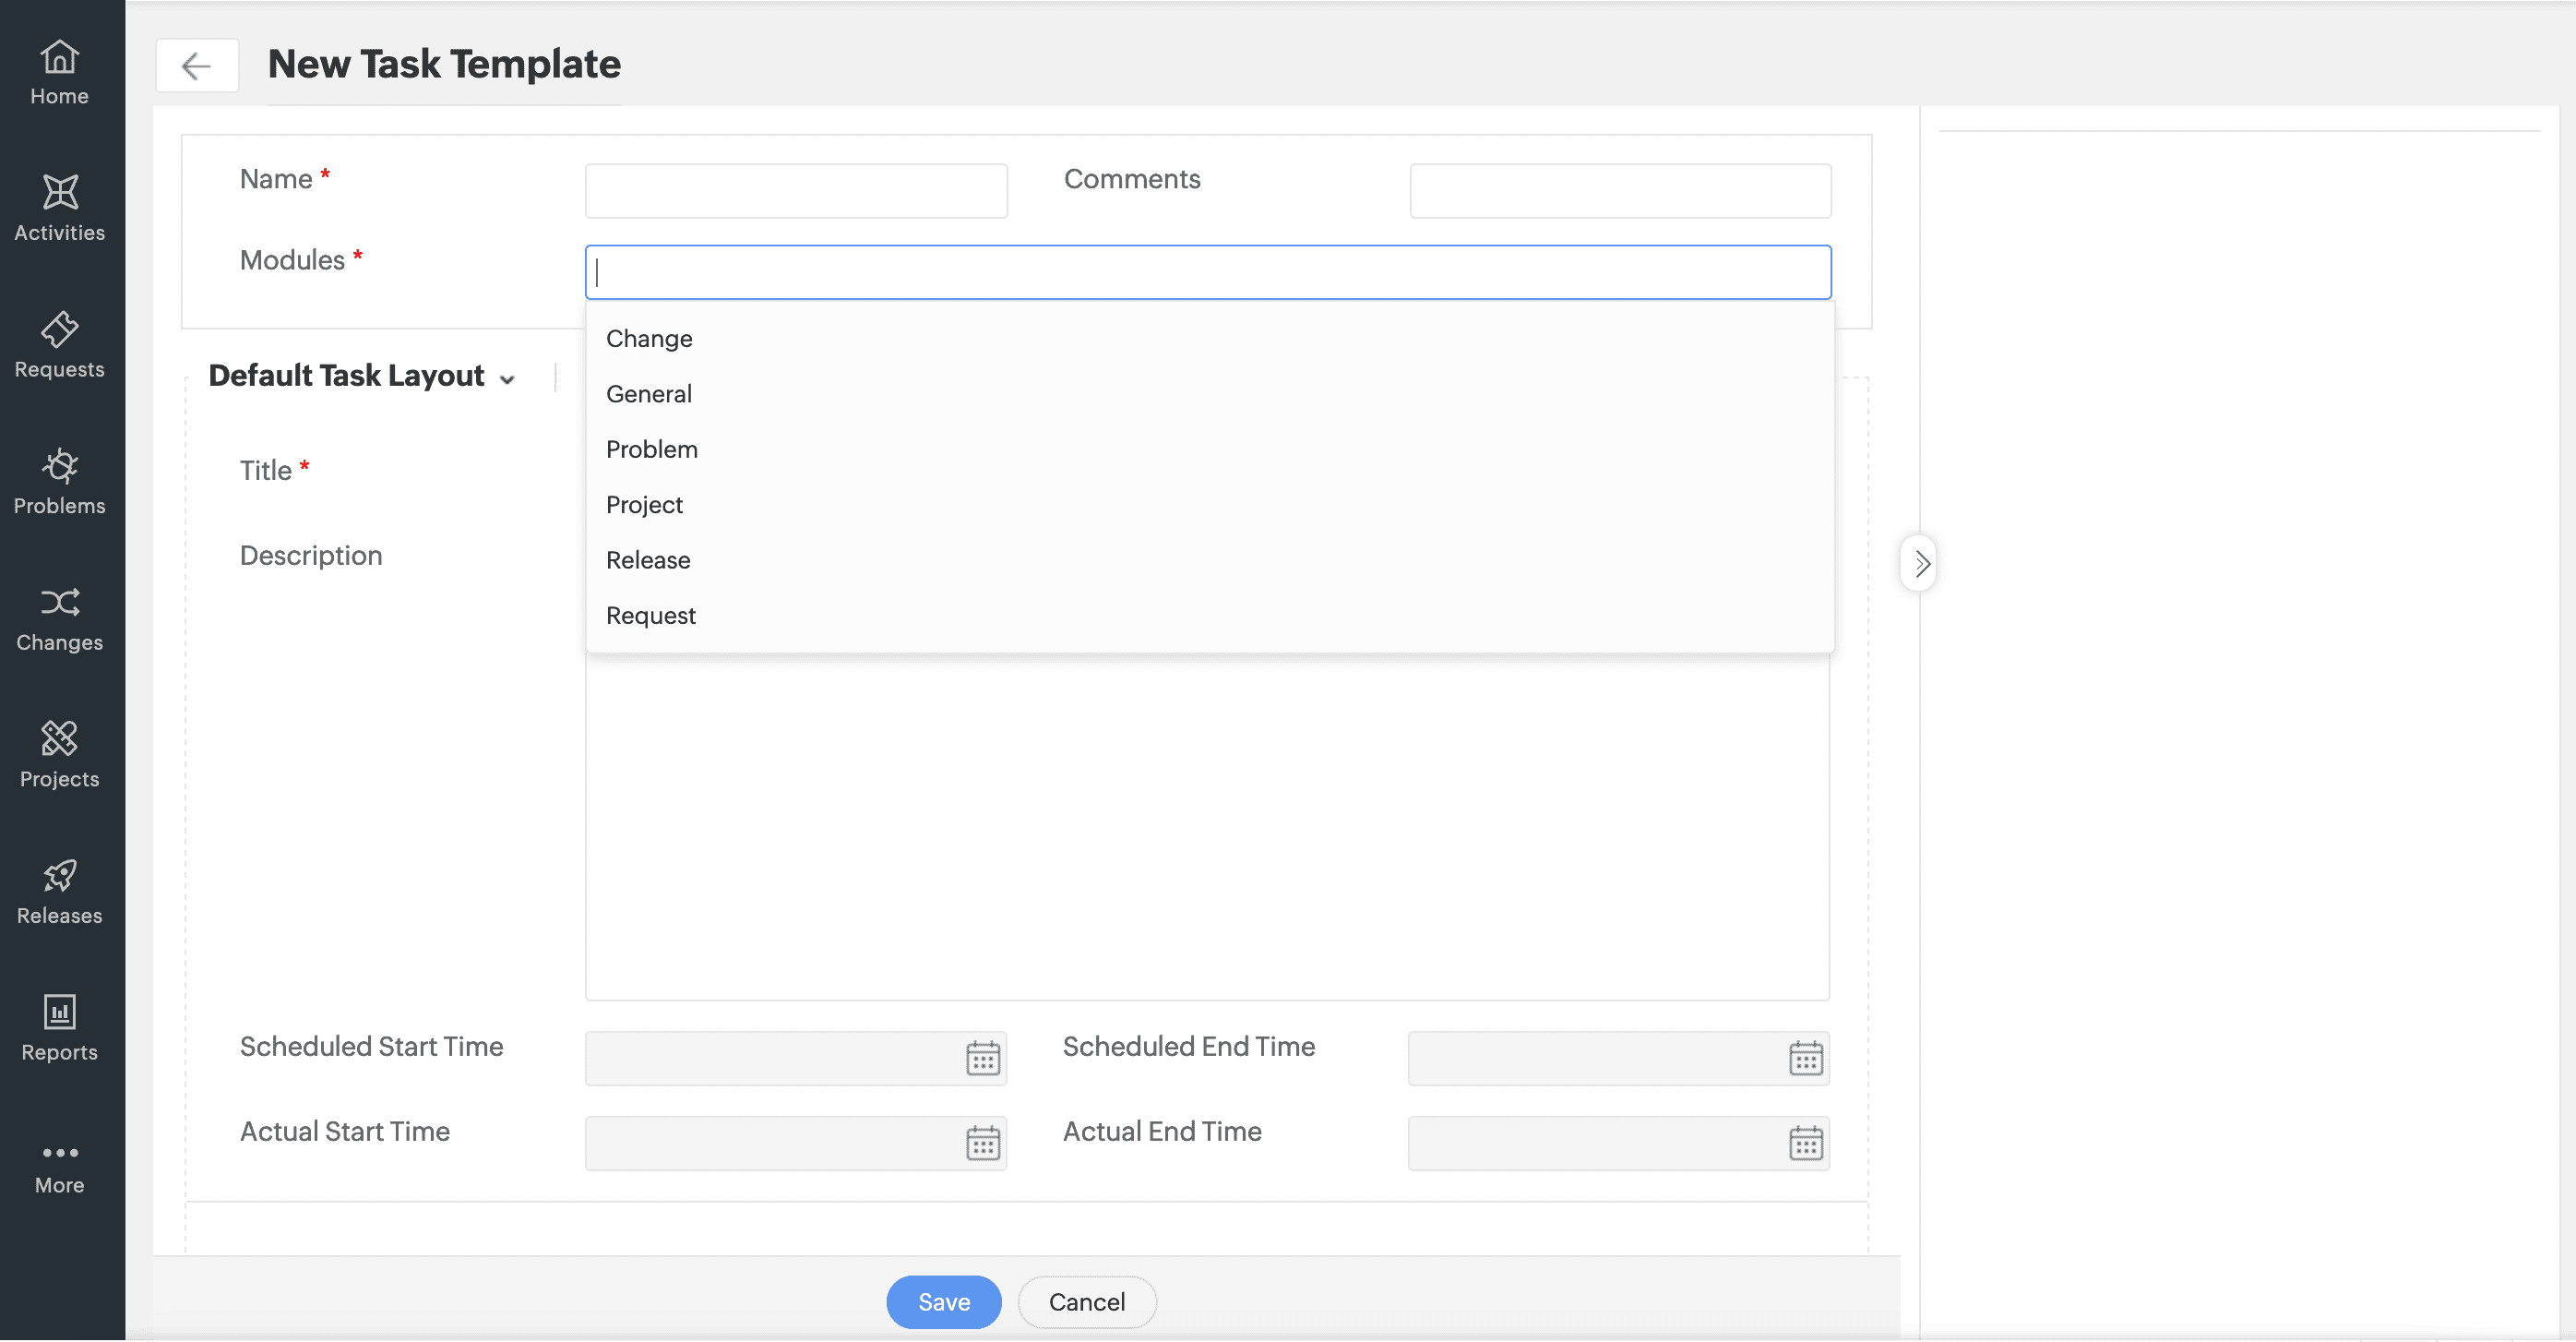The height and width of the screenshot is (1342, 2576).
Task: Open the Releases rocket icon
Action: coord(60,891)
